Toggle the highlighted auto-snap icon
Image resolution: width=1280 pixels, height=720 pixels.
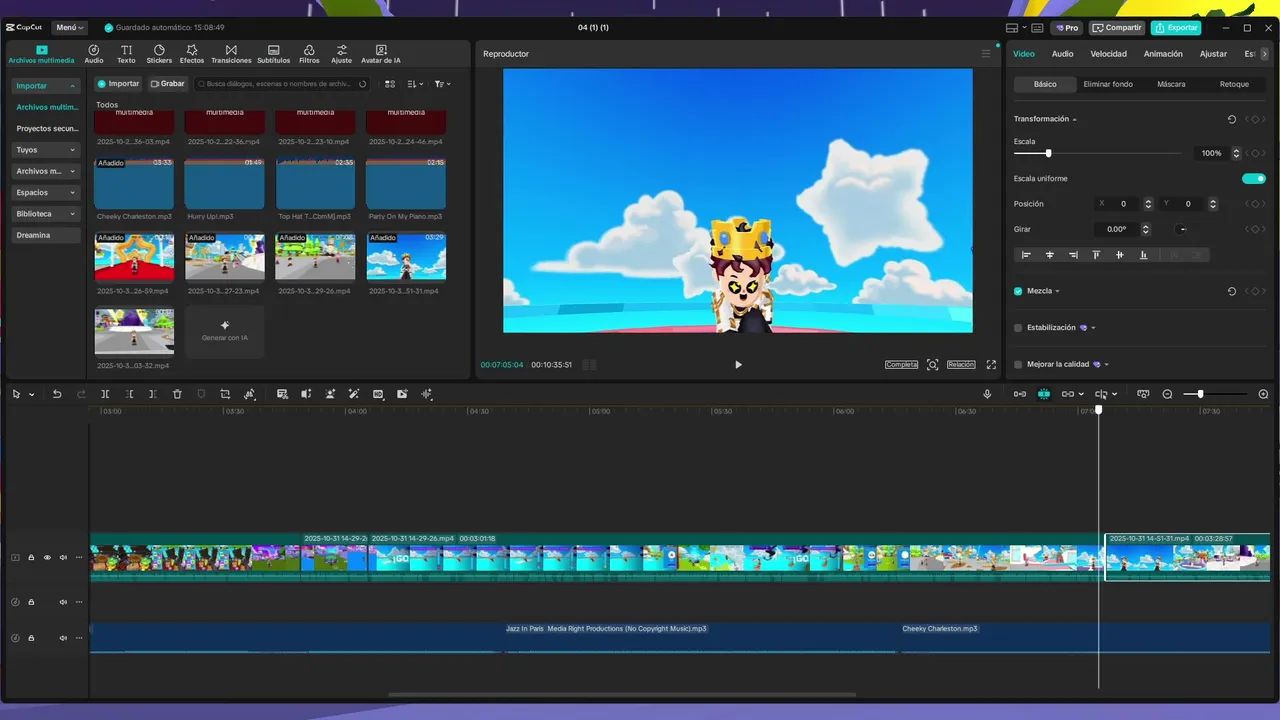pyautogui.click(x=1044, y=394)
